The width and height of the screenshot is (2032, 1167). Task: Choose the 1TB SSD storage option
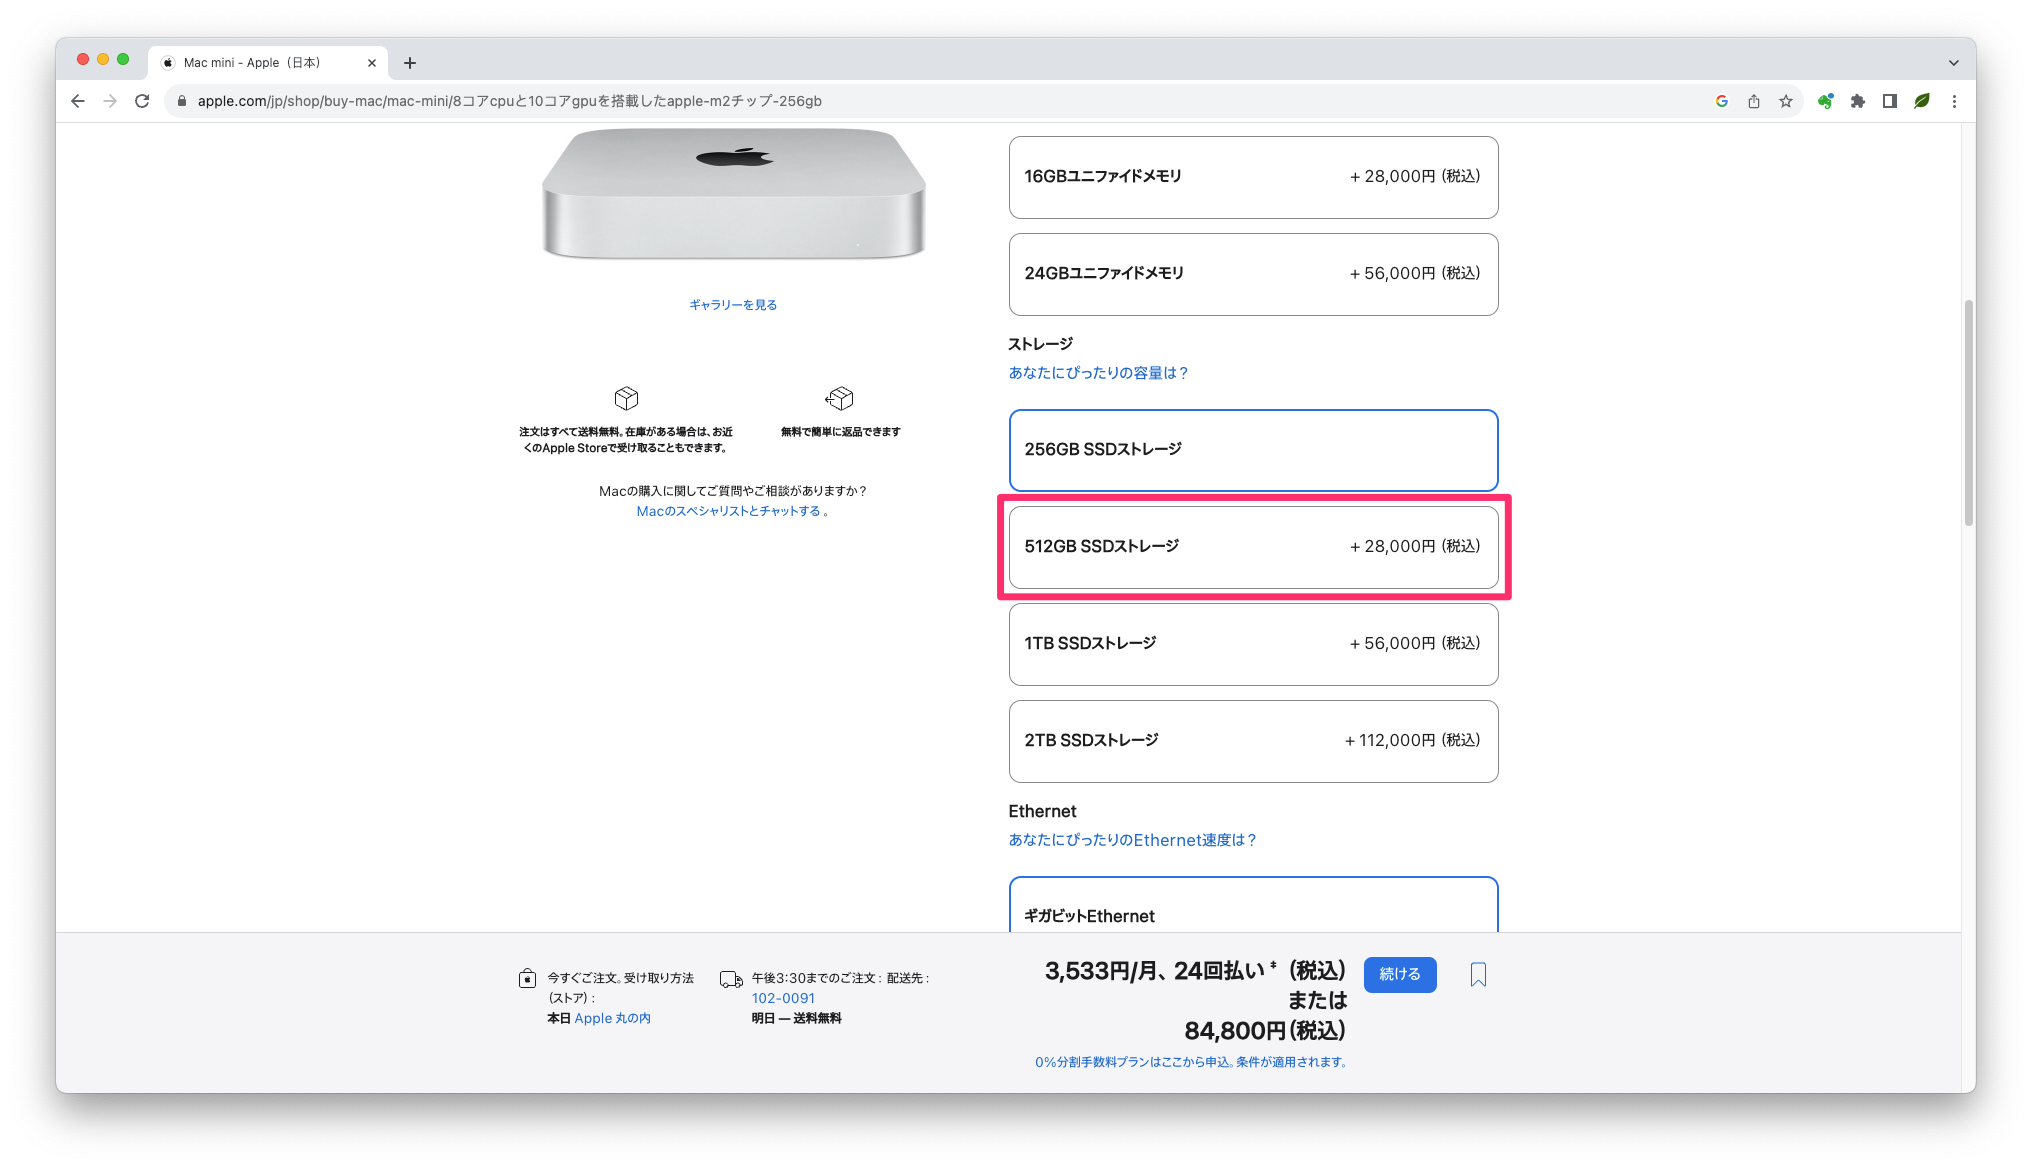click(x=1253, y=644)
